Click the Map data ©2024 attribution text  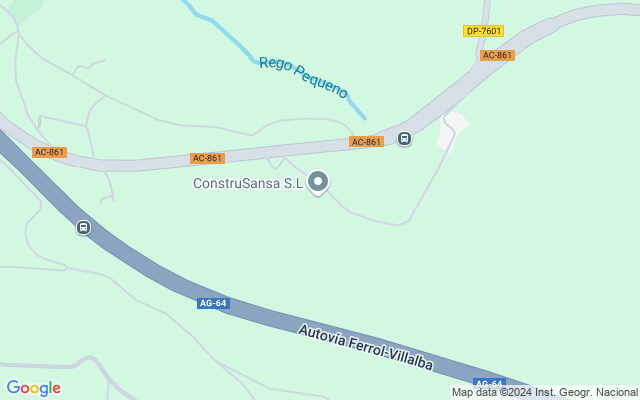[x=492, y=392]
